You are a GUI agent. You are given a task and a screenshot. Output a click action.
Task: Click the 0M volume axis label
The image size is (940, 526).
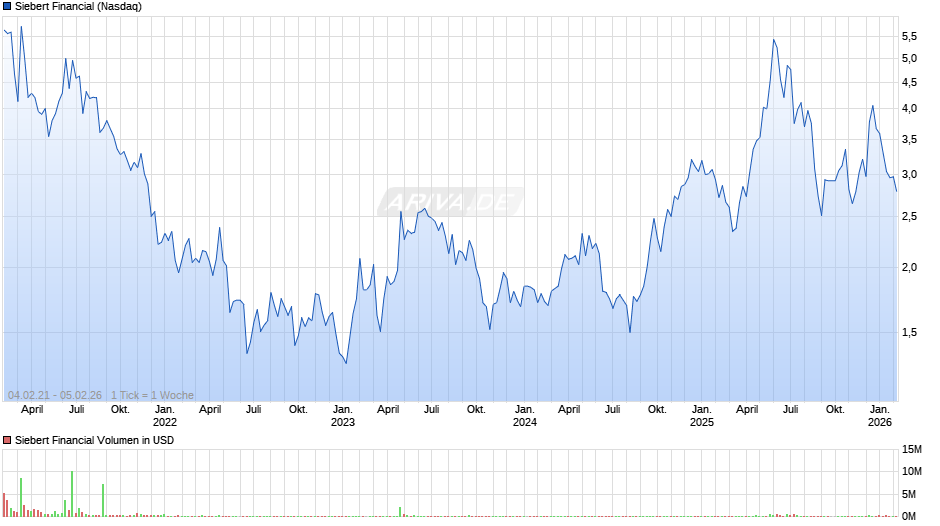(x=909, y=516)
